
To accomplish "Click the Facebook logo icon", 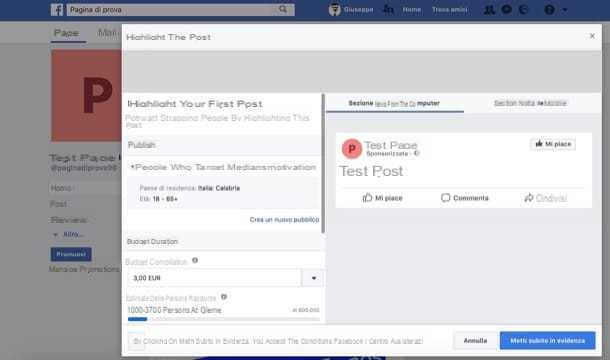I will click(57, 9).
